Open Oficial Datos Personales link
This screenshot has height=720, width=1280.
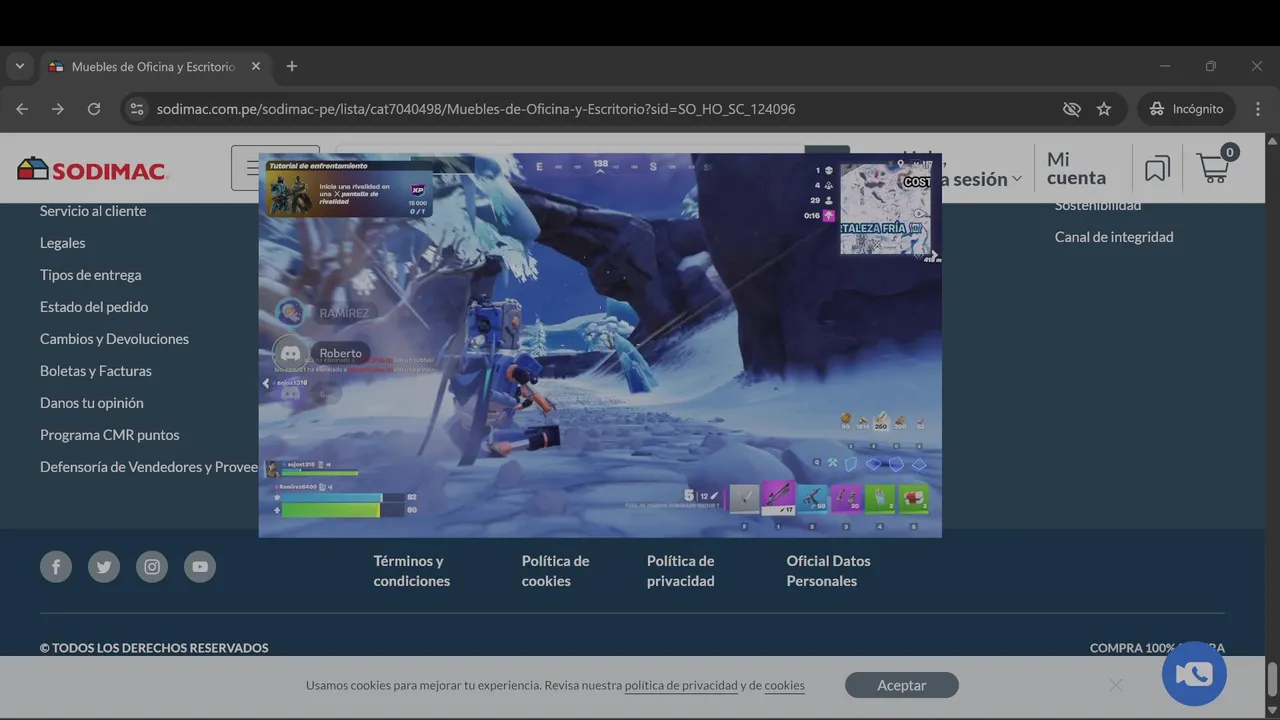828,571
